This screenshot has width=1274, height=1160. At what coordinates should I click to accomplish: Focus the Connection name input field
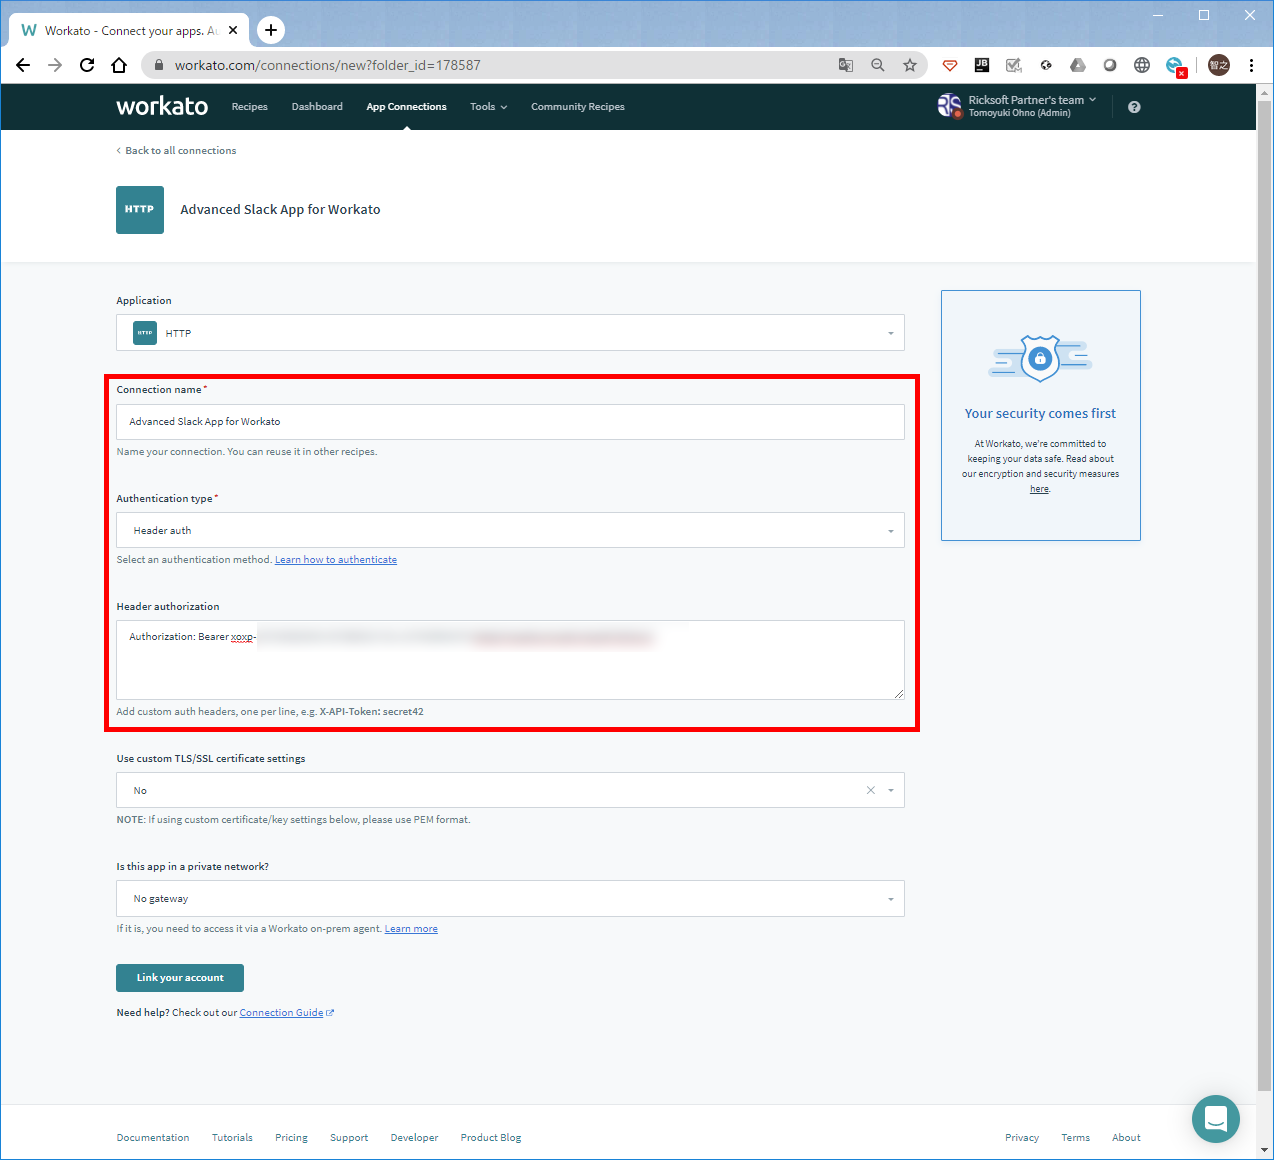point(510,422)
